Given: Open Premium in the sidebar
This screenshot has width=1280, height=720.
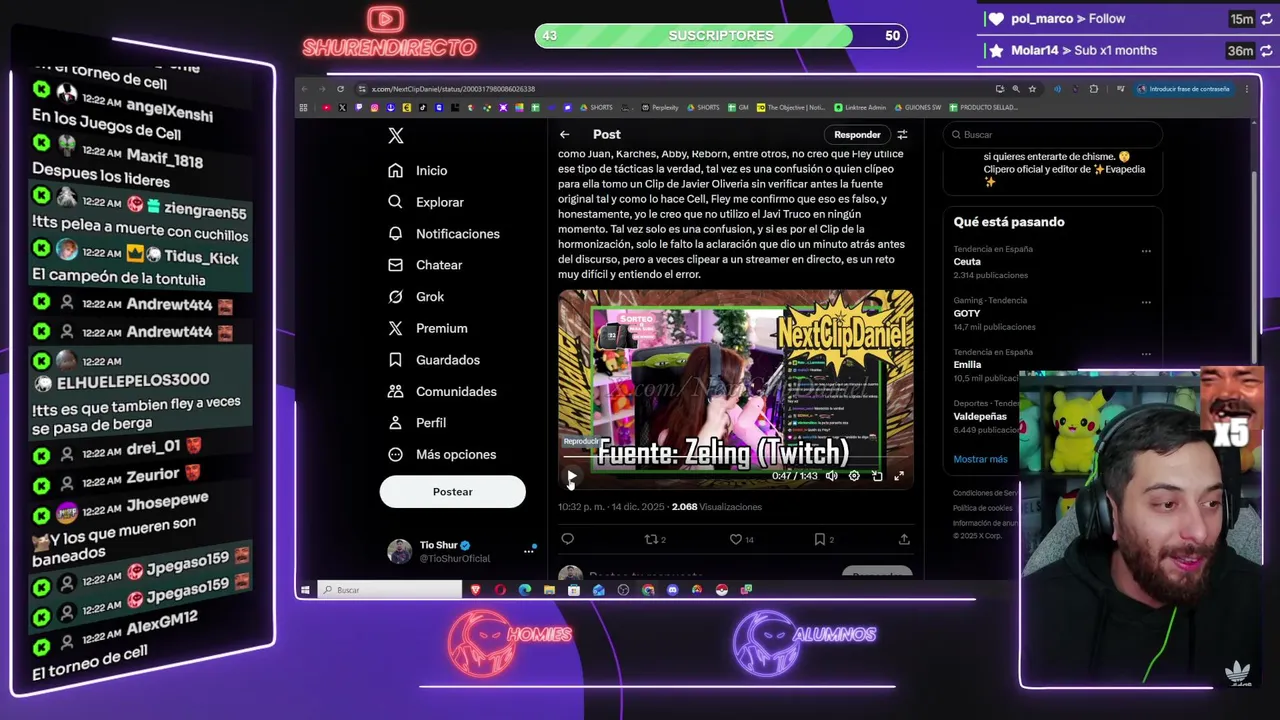Looking at the screenshot, I should click(428, 328).
